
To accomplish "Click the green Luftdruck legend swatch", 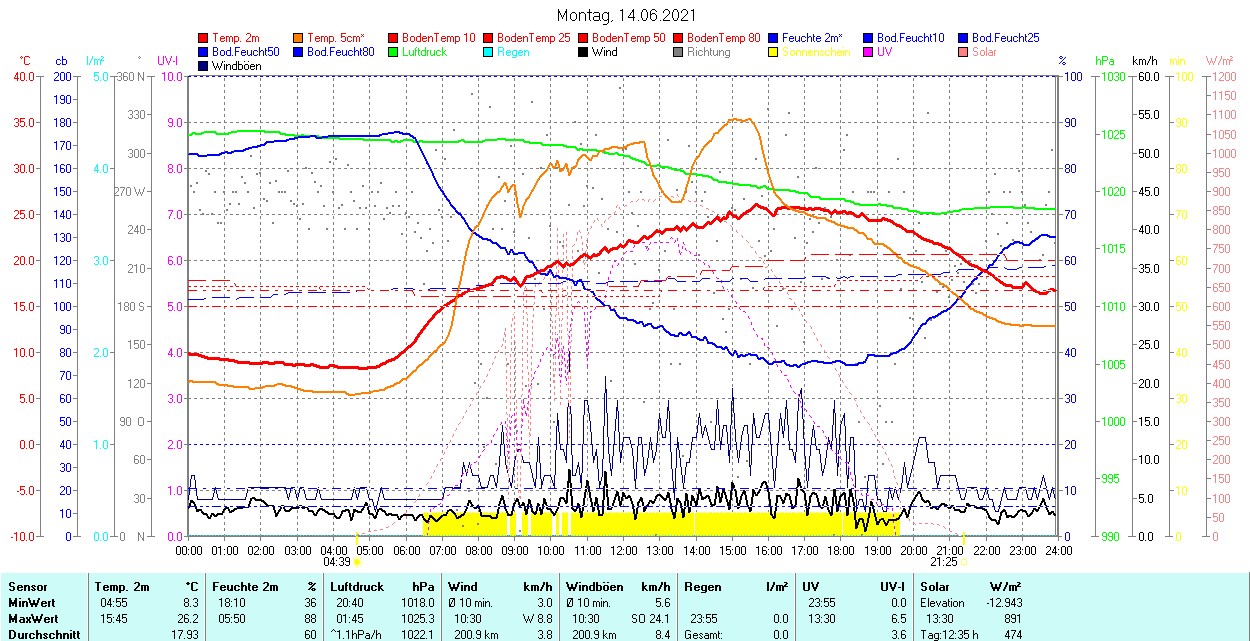I will tap(392, 52).
